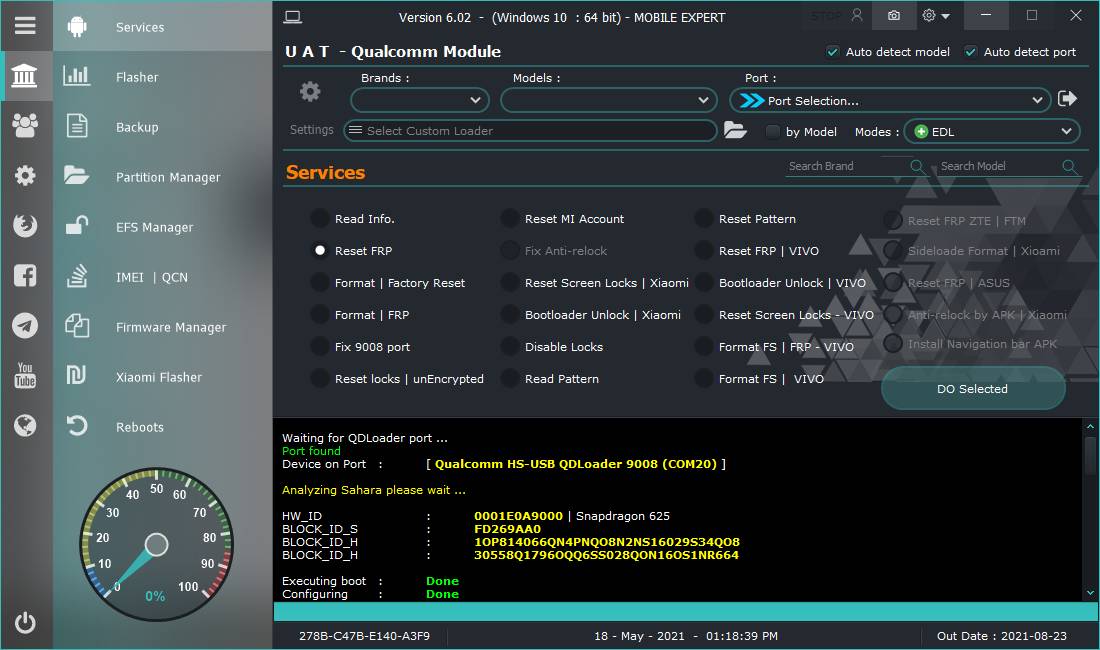Click the user account icon in title bar
Screen dimensions: 1100x650
pyautogui.click(x=857, y=15)
